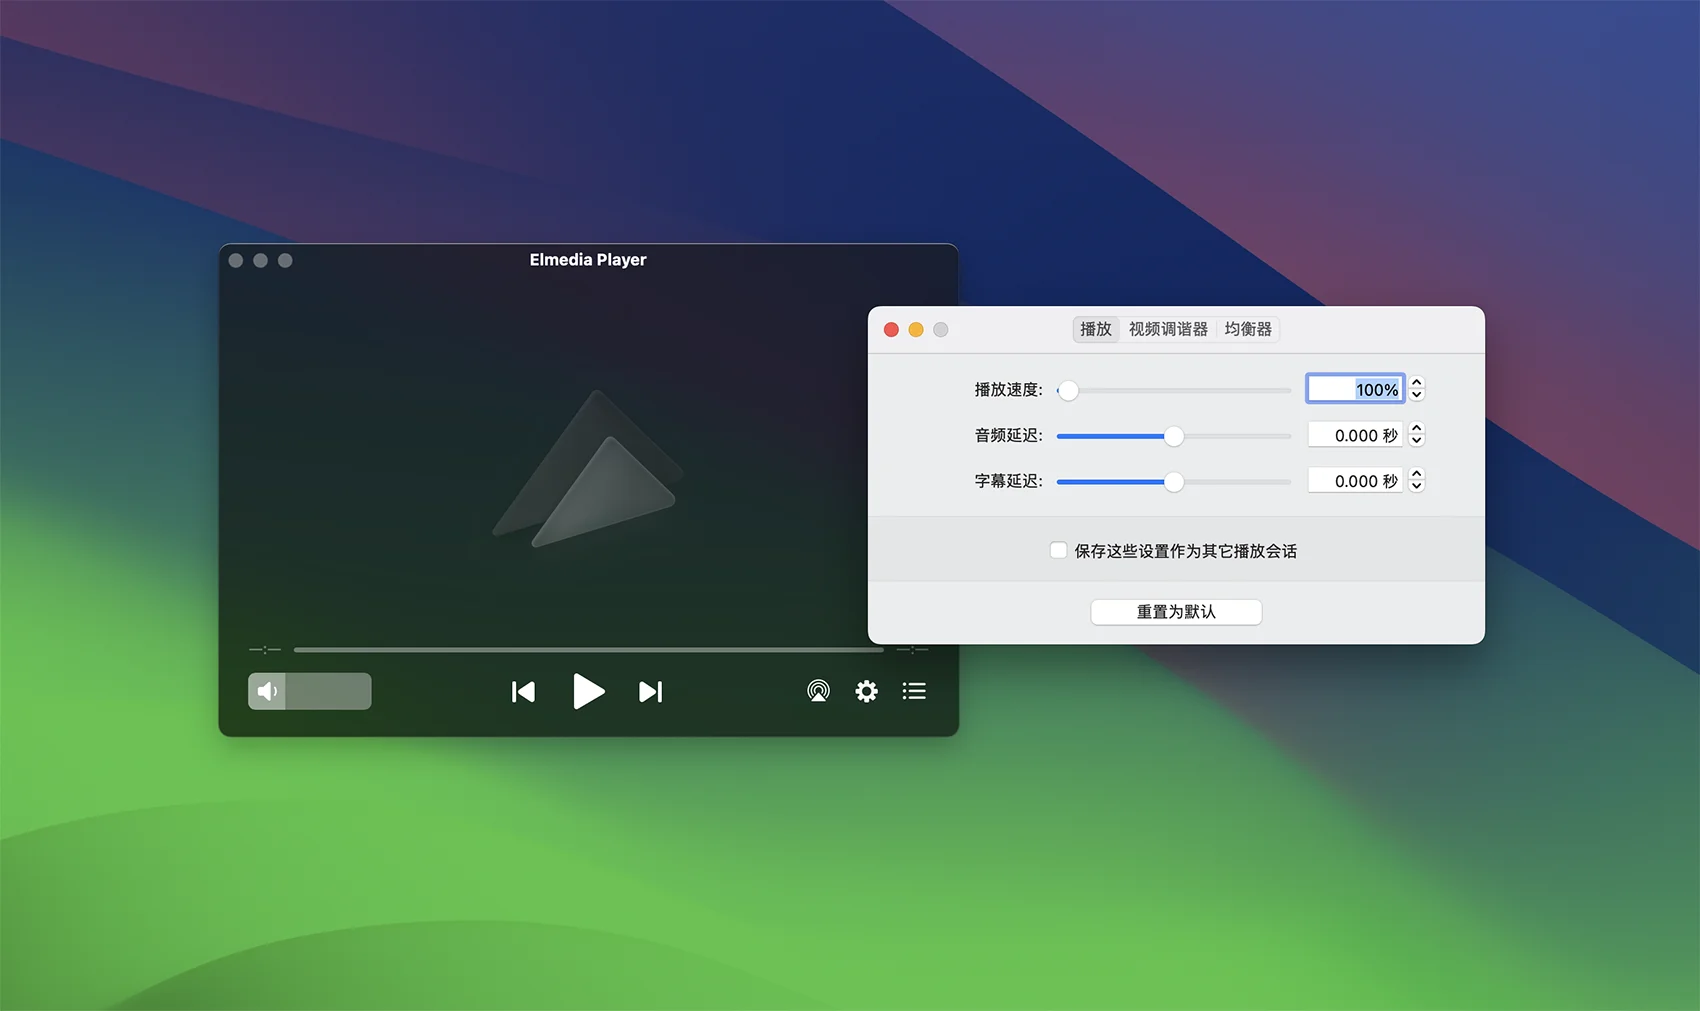Increase 字幕延迟 with stepper up
The height and width of the screenshot is (1011, 1700).
(1416, 475)
